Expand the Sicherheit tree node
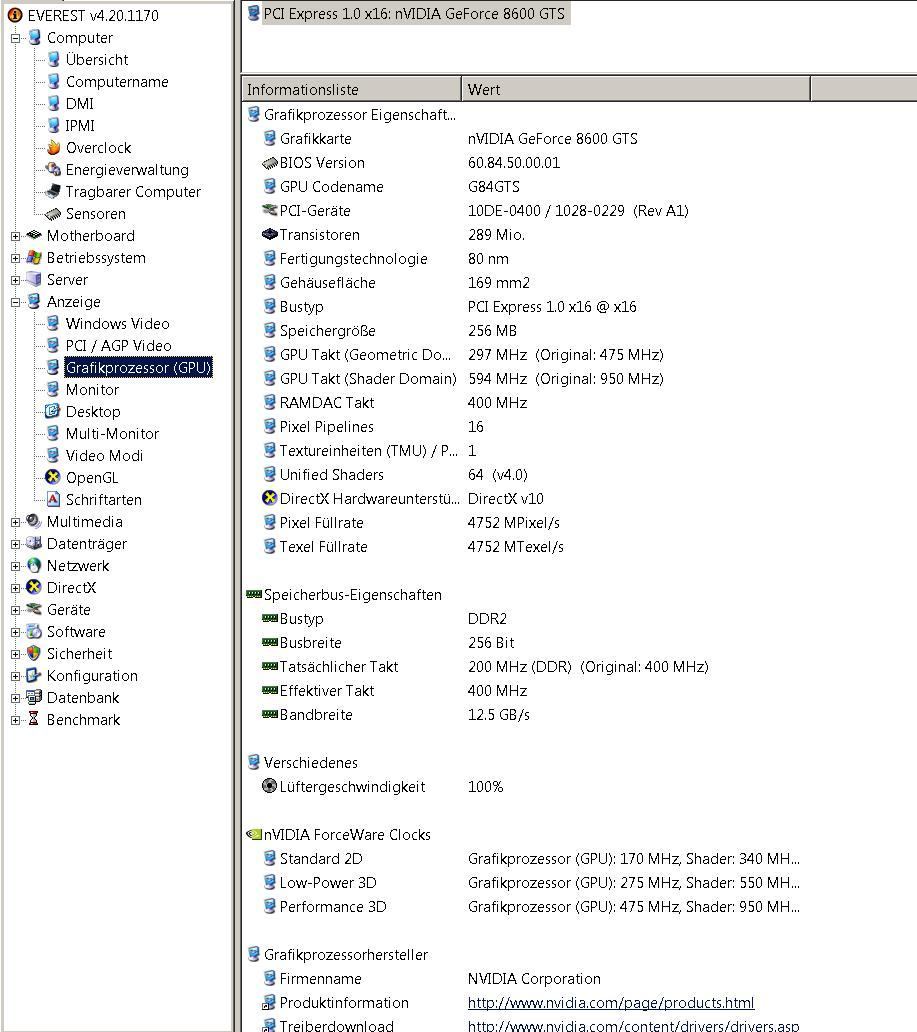The width and height of the screenshot is (917, 1032). (x=16, y=654)
